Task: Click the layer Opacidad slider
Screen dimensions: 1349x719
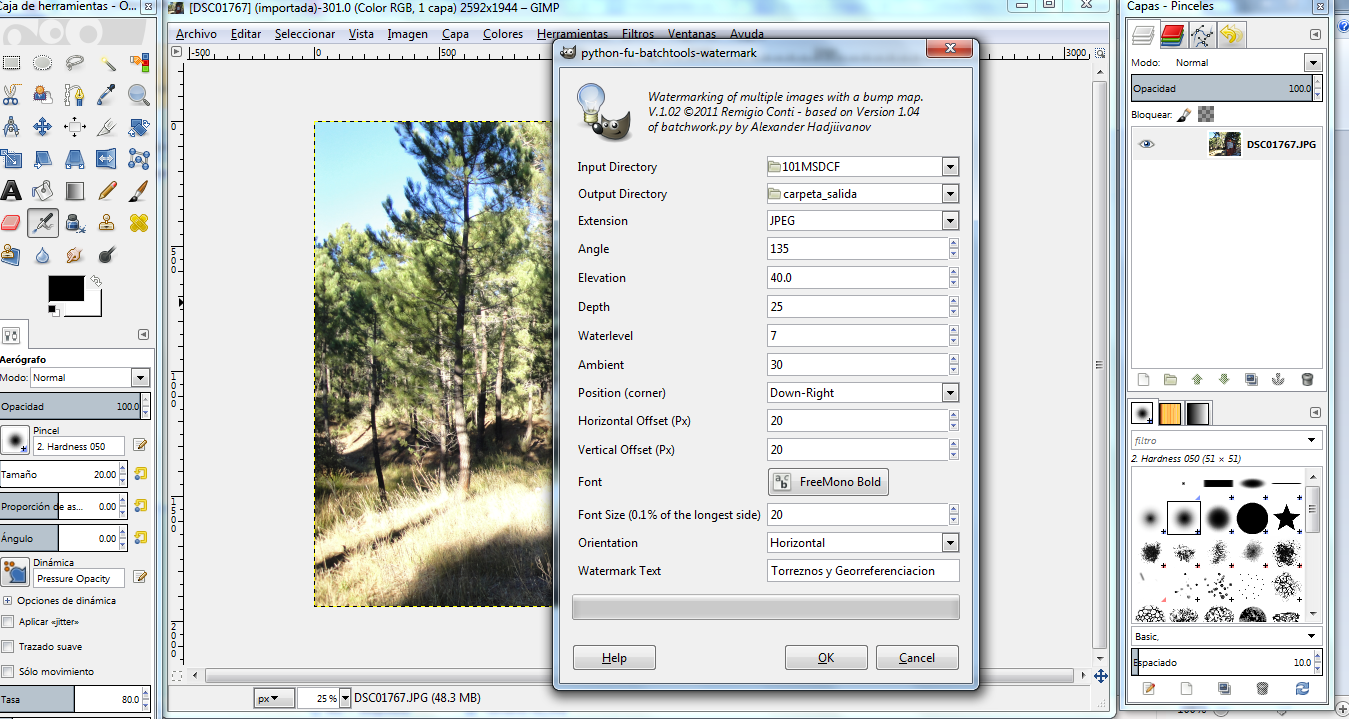Action: pos(1220,89)
